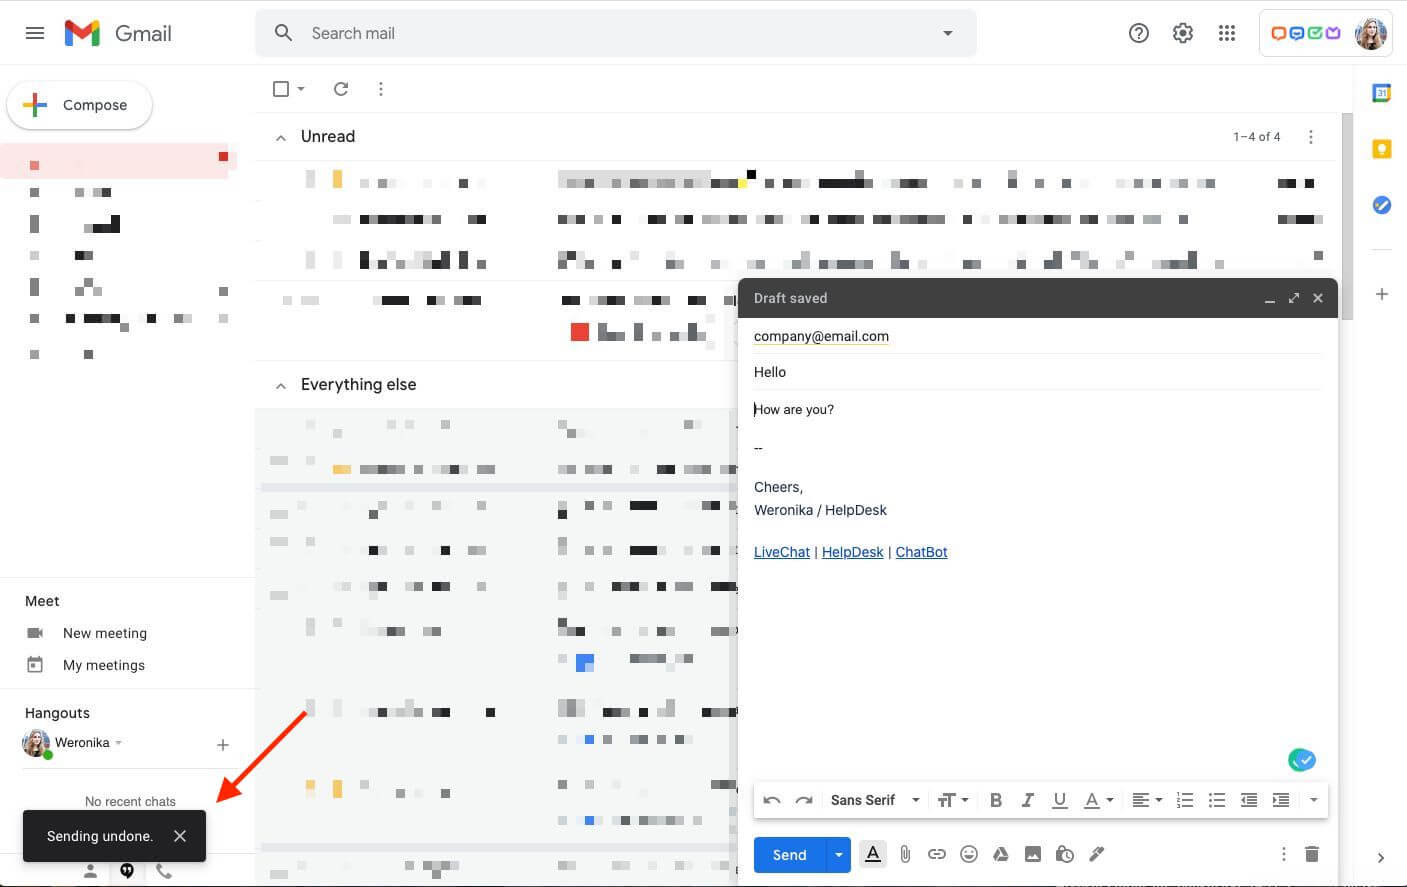This screenshot has width=1407, height=887.
Task: Open the Send options arrow
Action: [839, 854]
